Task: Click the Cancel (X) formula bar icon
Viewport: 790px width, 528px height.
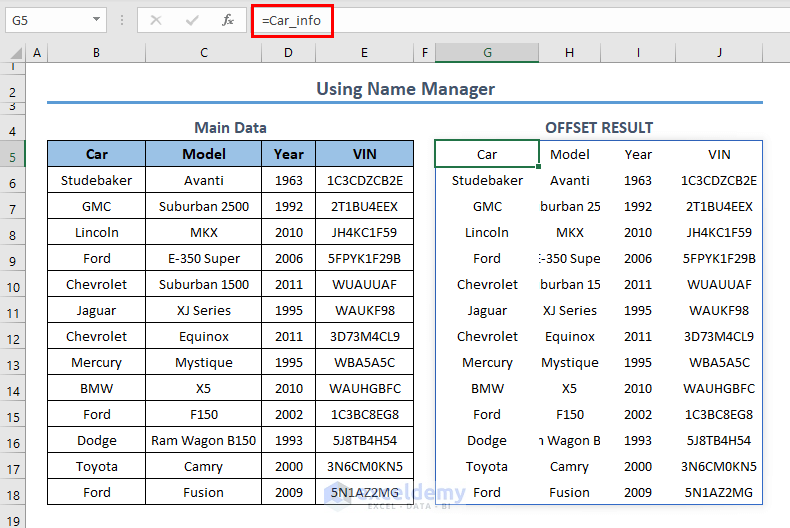Action: (x=155, y=20)
